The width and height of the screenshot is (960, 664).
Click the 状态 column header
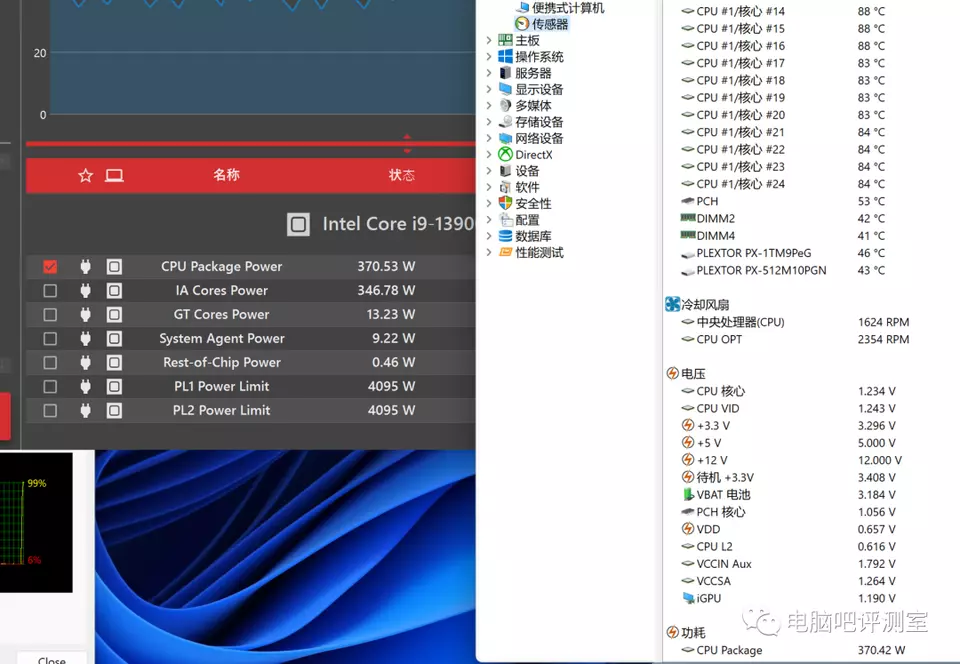pyautogui.click(x=402, y=175)
